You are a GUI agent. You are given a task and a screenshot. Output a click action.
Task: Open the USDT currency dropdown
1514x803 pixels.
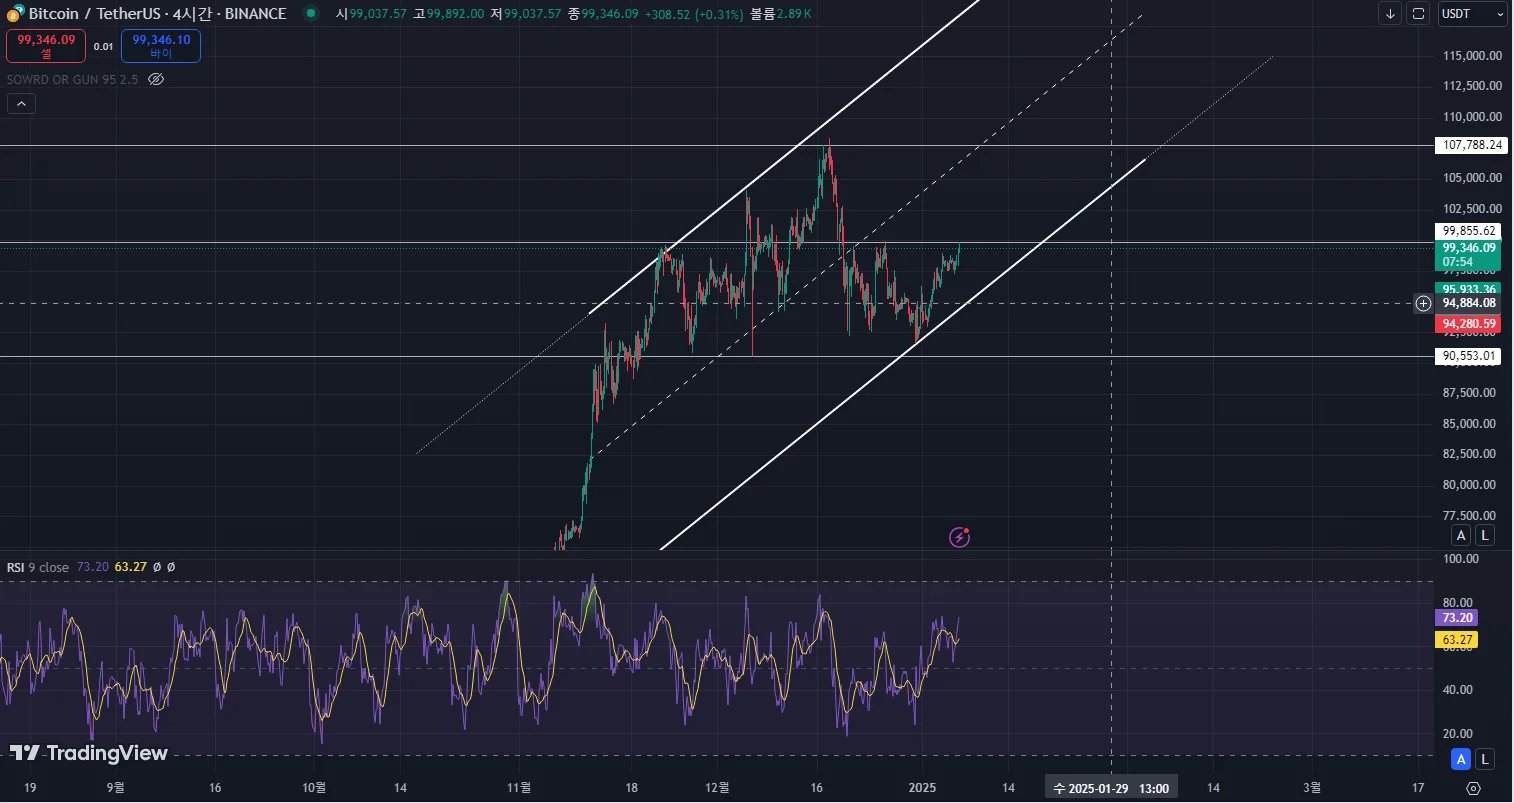1472,14
